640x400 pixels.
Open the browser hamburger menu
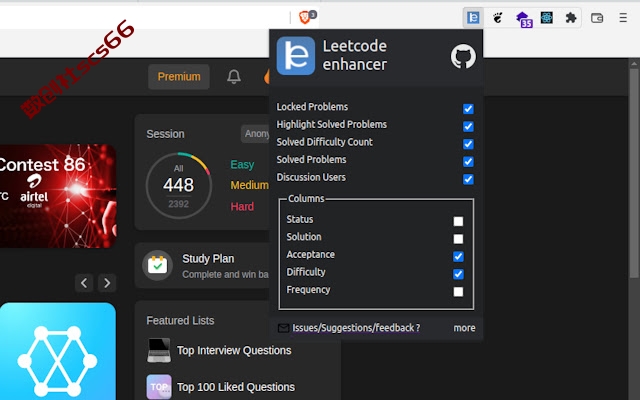pyautogui.click(x=623, y=18)
